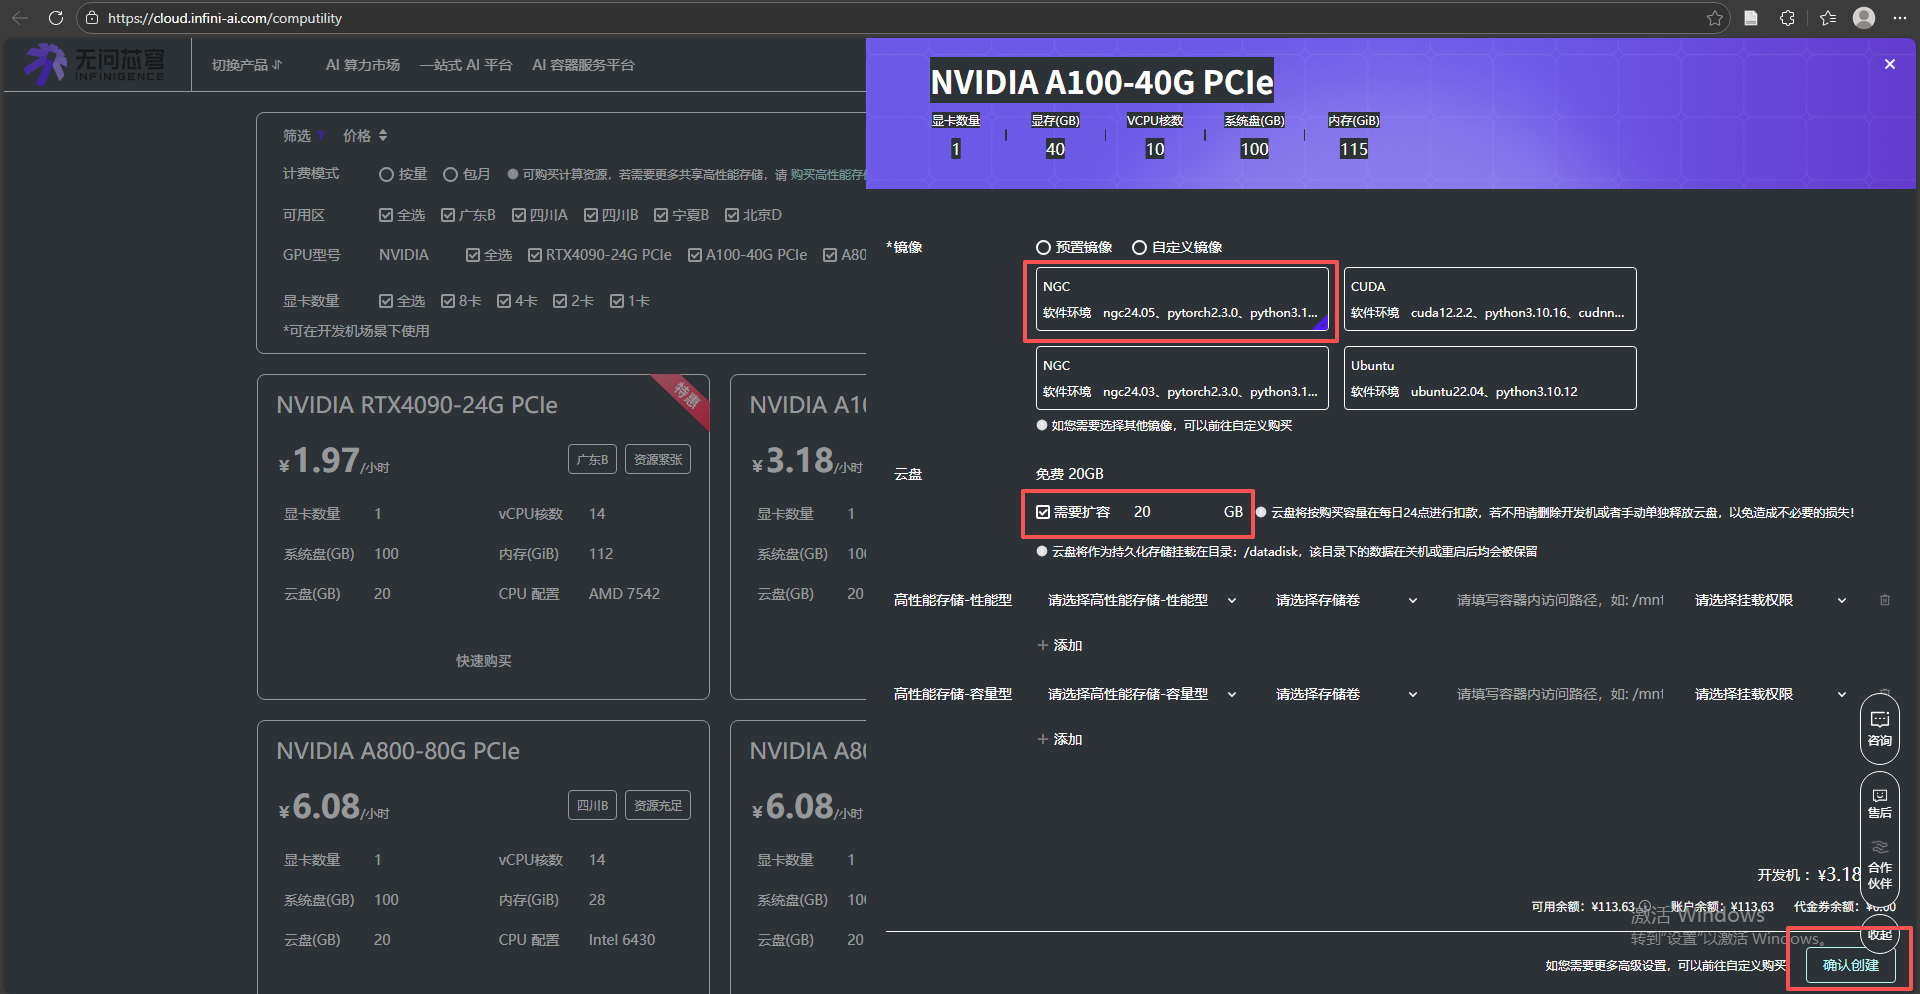This screenshot has height=994, width=1920.
Task: Select the CUDA cuda12.2.2 image card
Action: coord(1490,299)
